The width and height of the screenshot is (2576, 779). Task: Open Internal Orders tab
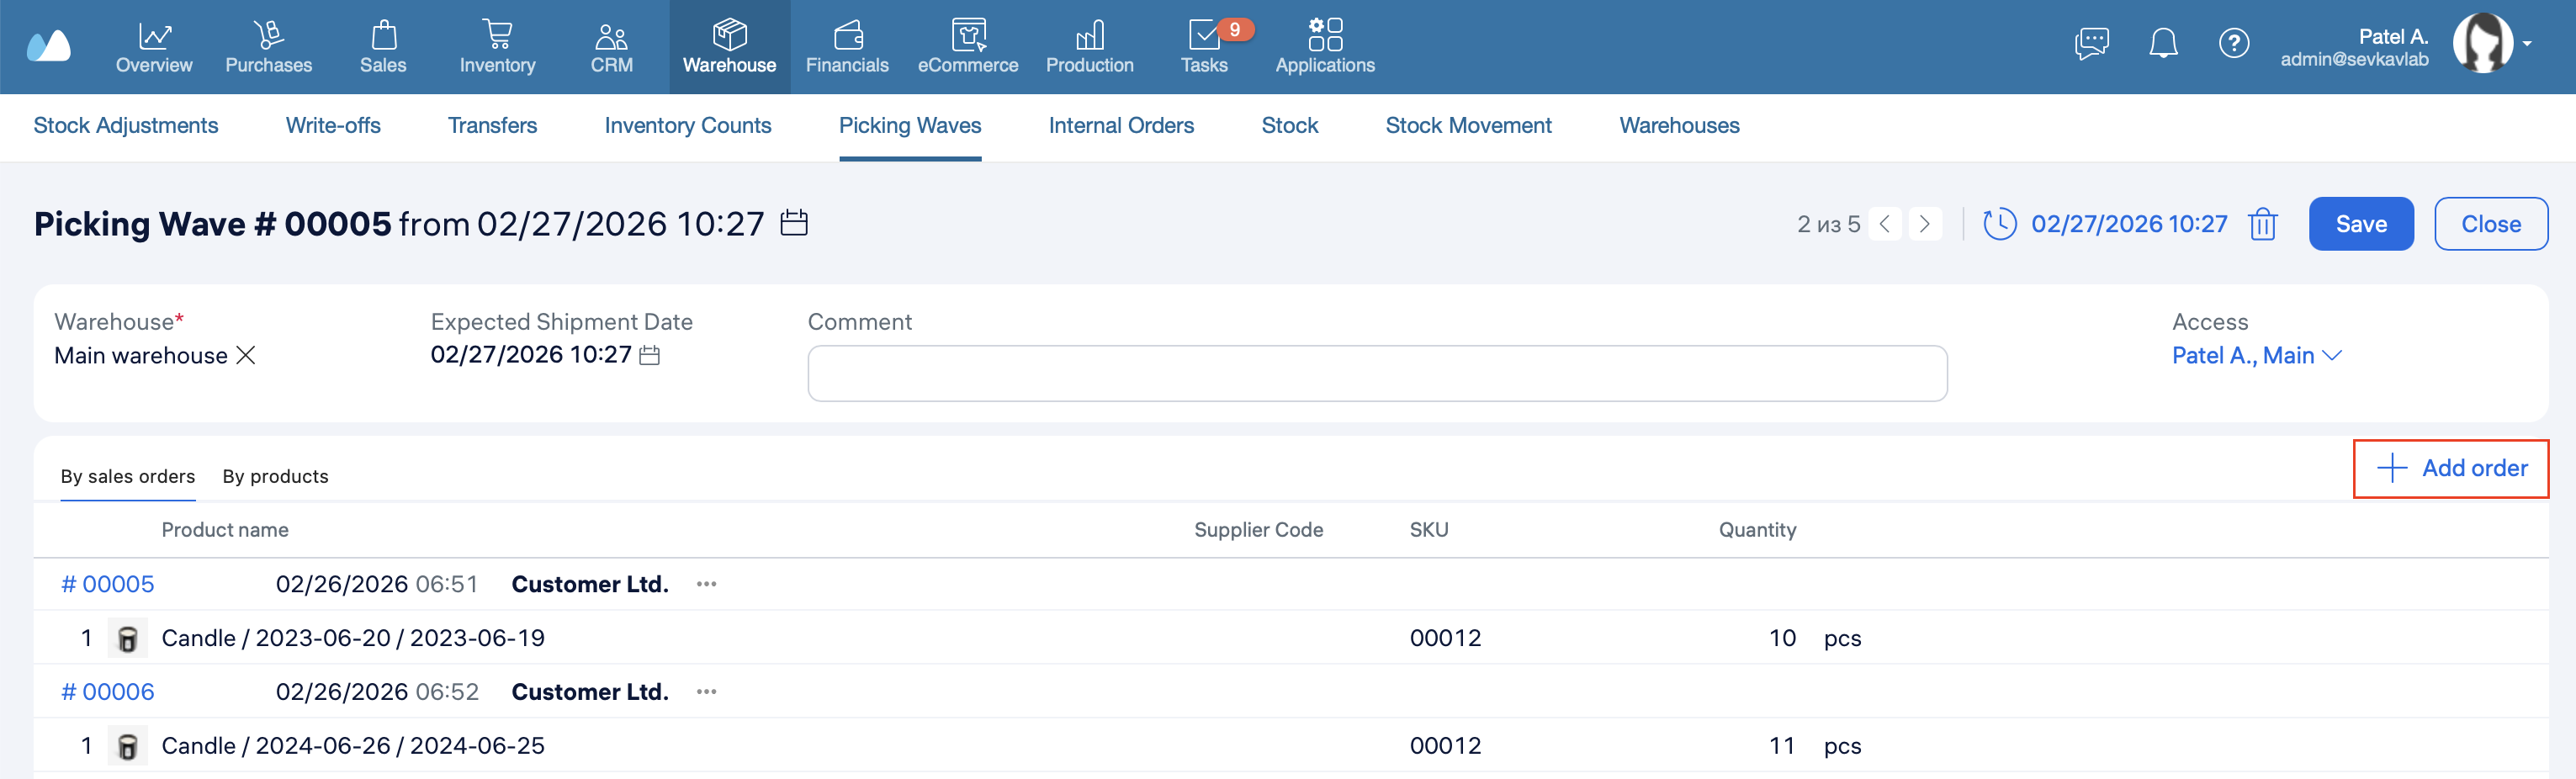[1121, 126]
